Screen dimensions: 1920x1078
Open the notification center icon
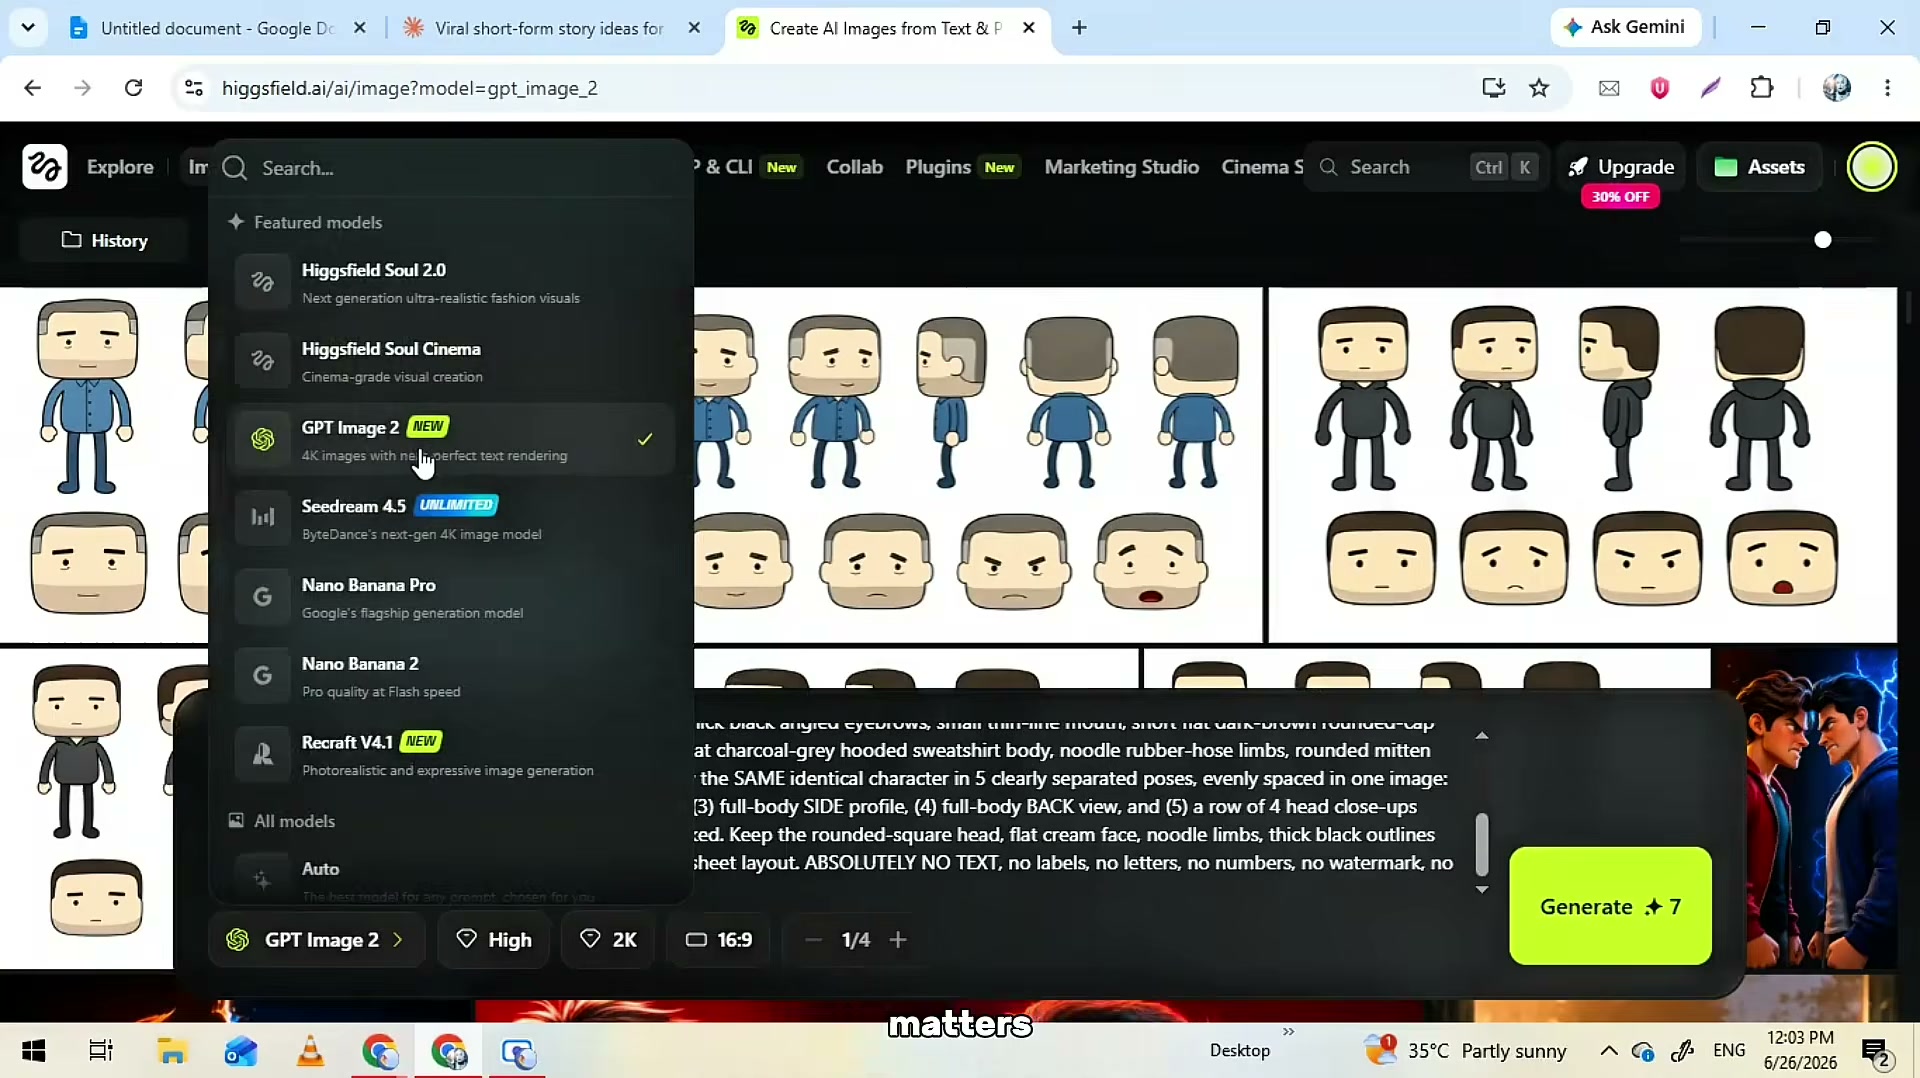tap(1875, 1052)
